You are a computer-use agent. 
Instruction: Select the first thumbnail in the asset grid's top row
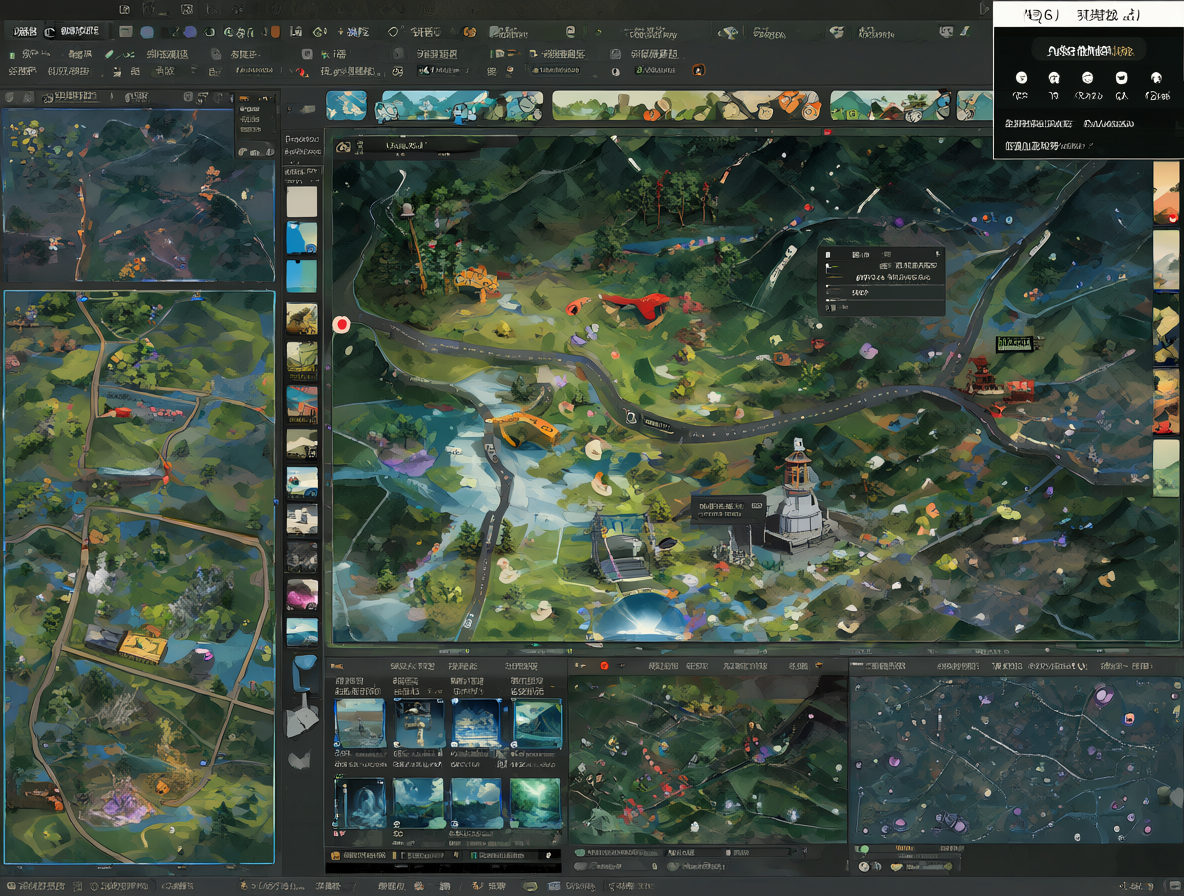360,723
